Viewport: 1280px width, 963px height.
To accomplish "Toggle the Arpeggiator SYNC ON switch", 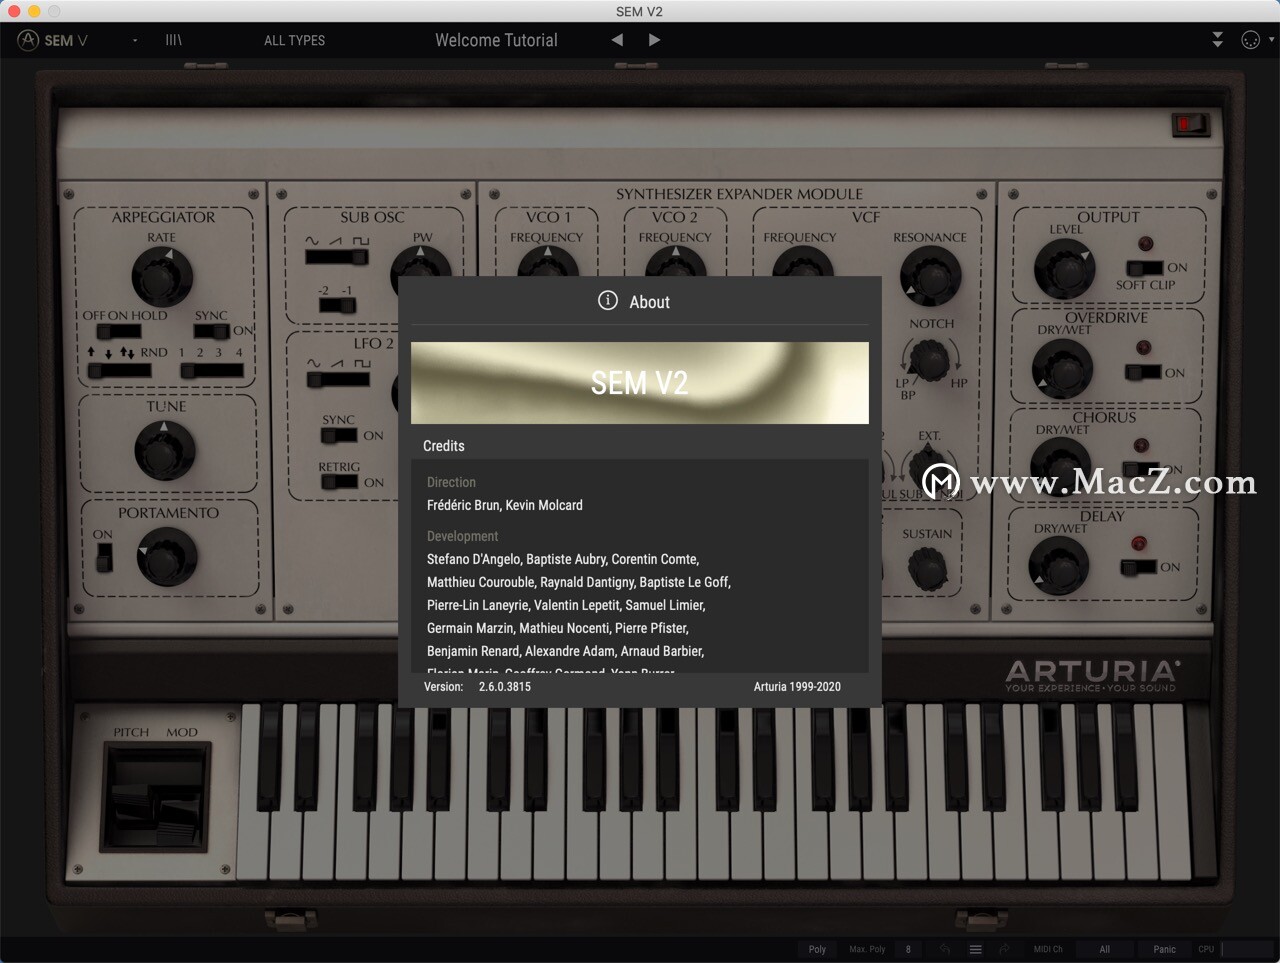I will (212, 331).
